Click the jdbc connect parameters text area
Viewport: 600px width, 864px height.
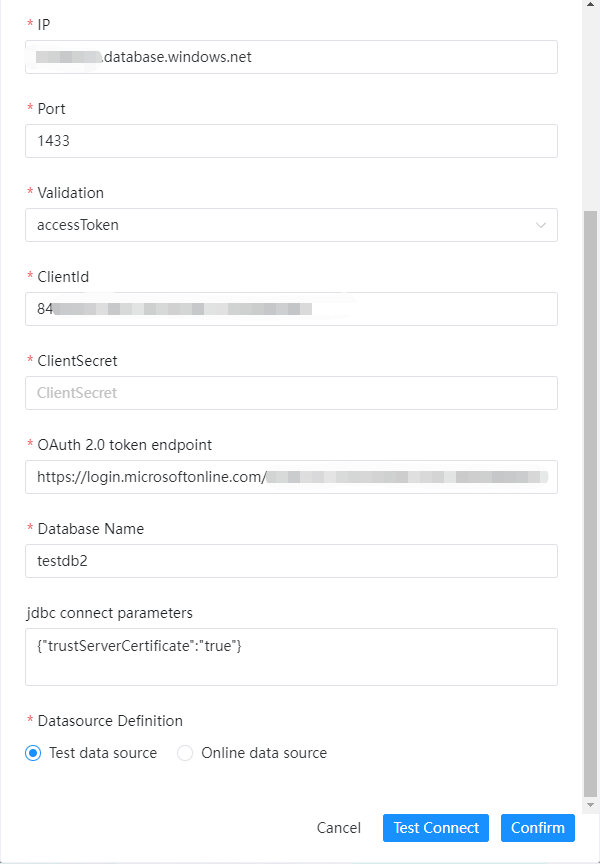point(291,657)
